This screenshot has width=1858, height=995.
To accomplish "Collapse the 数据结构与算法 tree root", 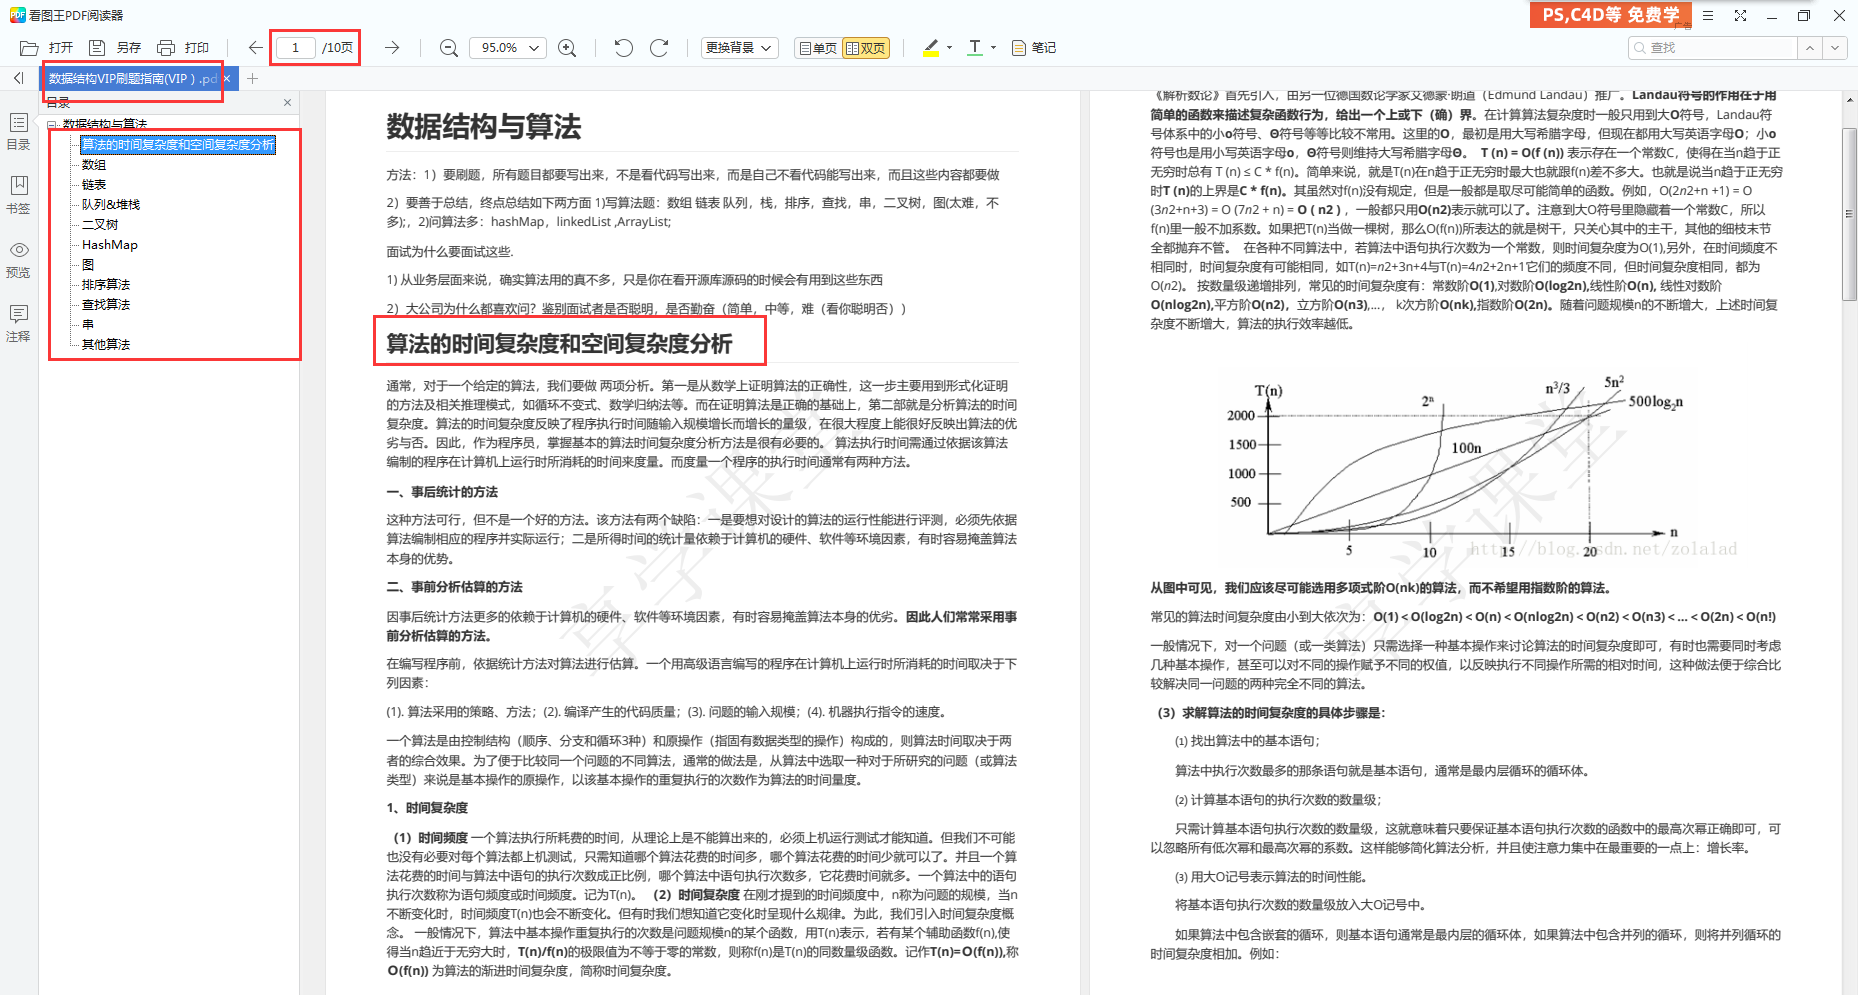I will tap(53, 125).
